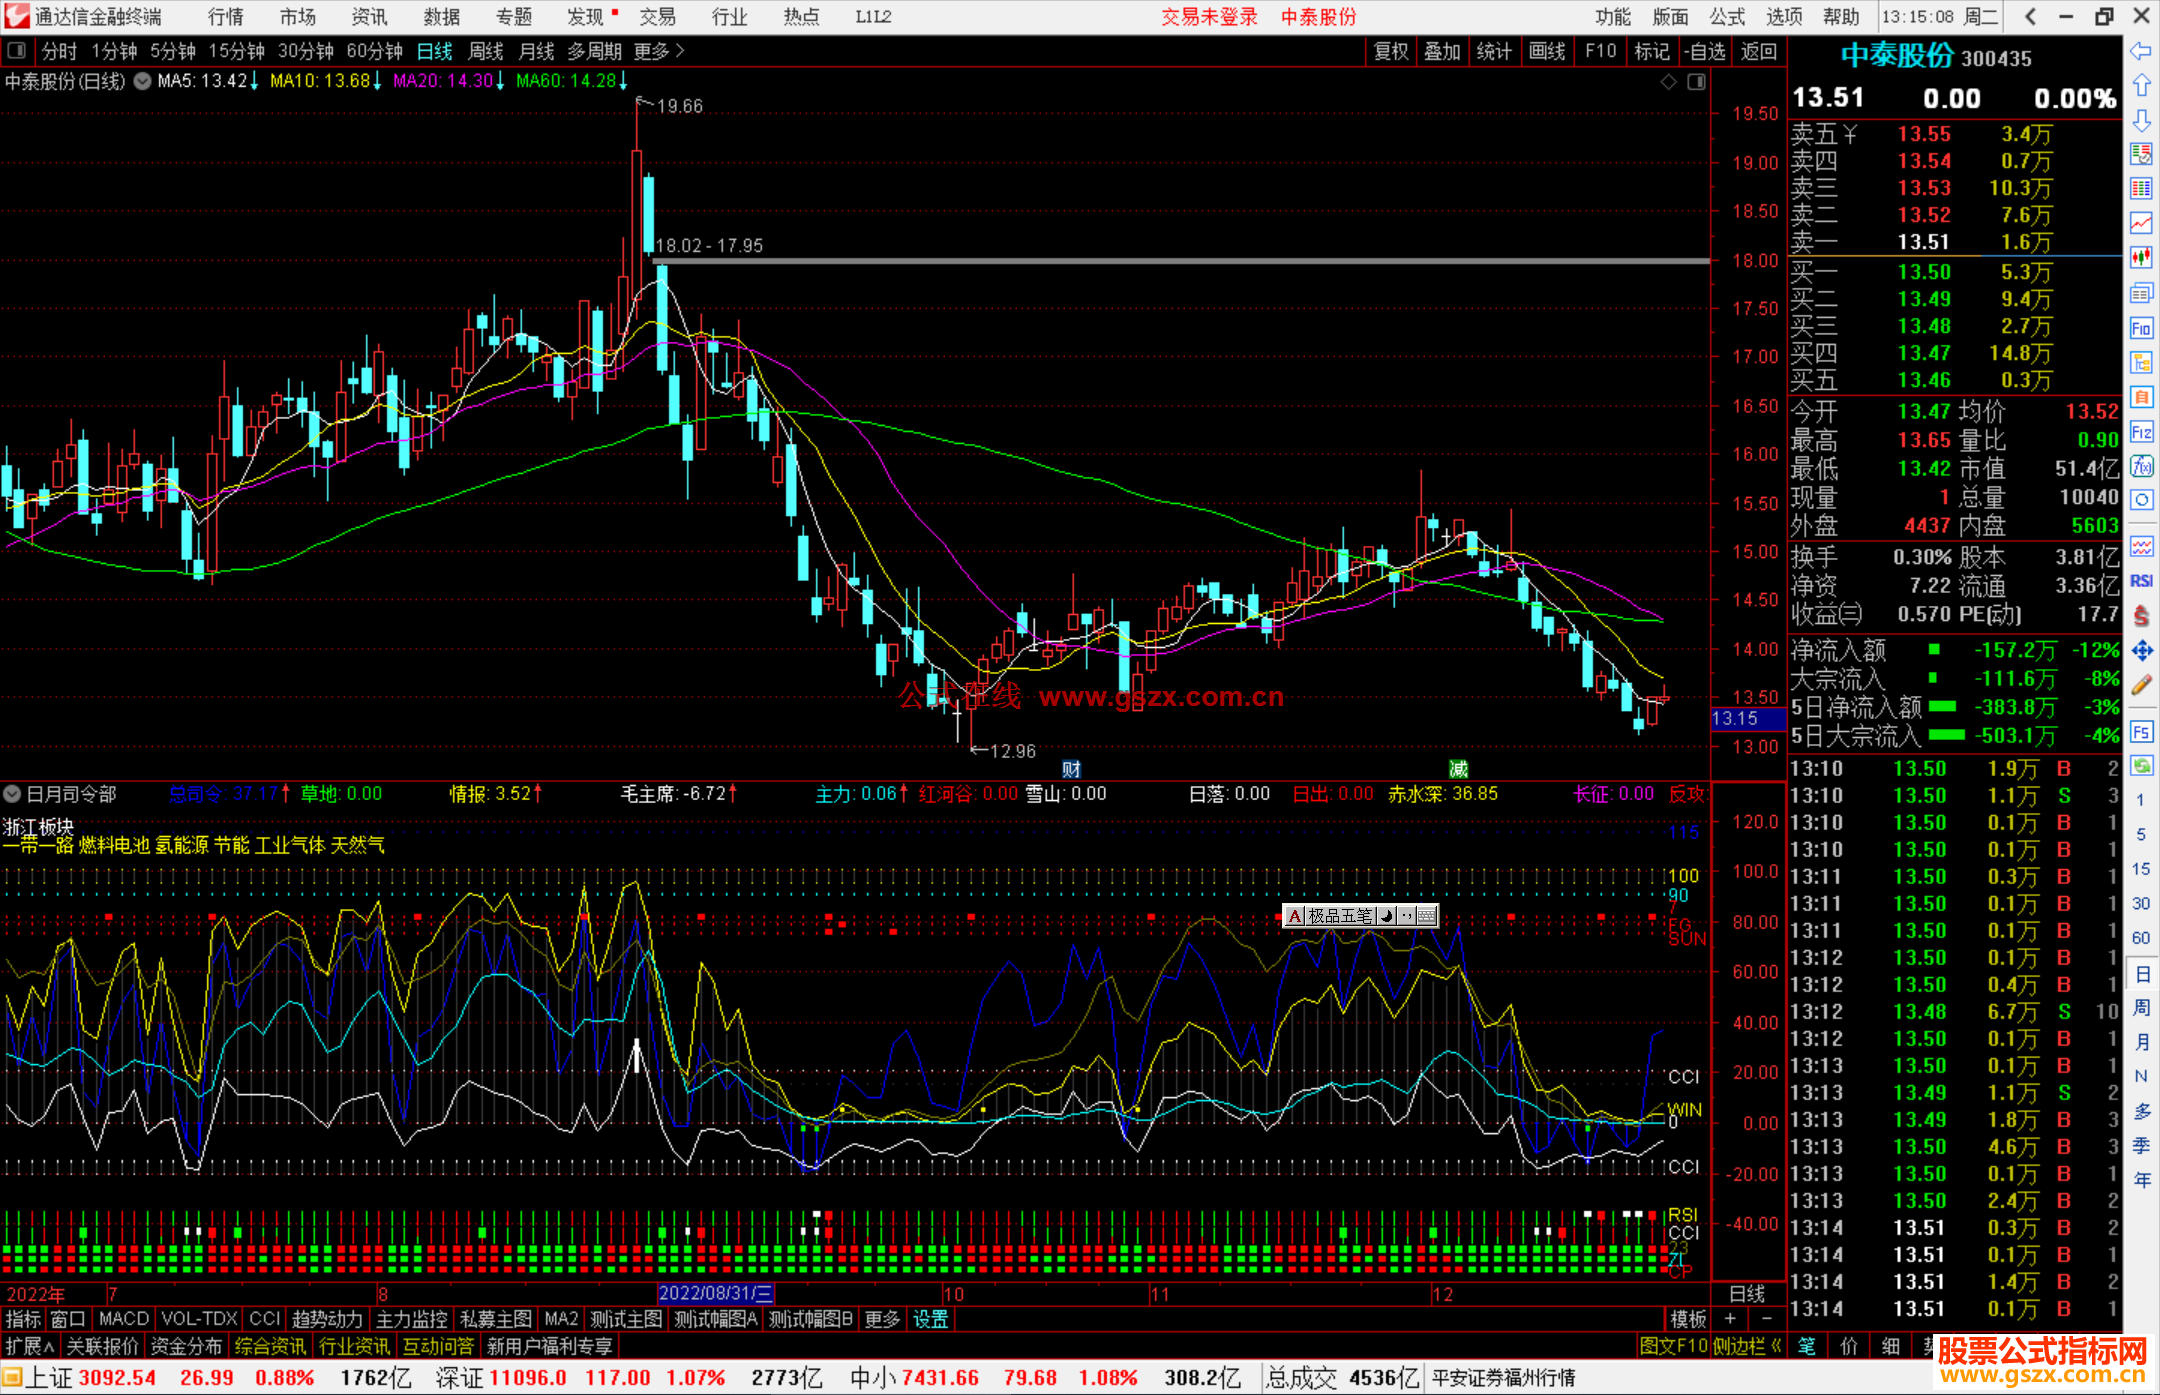
Task: Collapse the 侧边栏 sidebar toggle
Action: 1748,1346
